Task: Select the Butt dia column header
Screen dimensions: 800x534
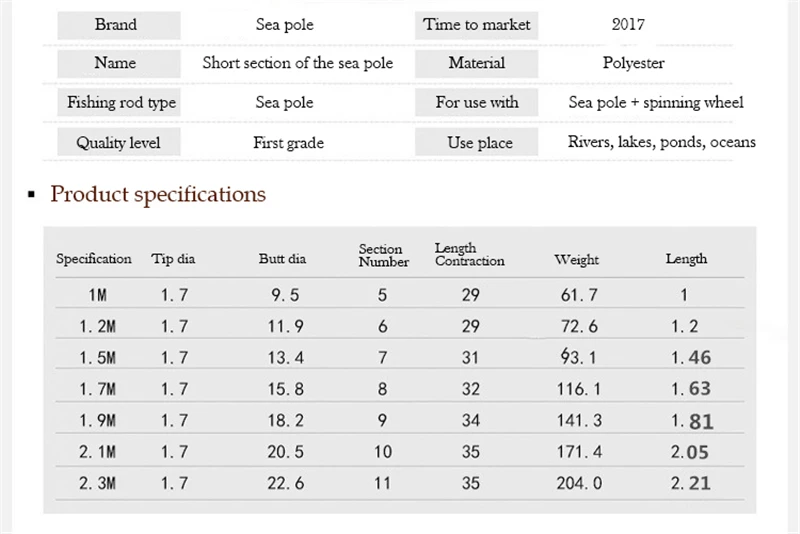Action: pos(282,259)
